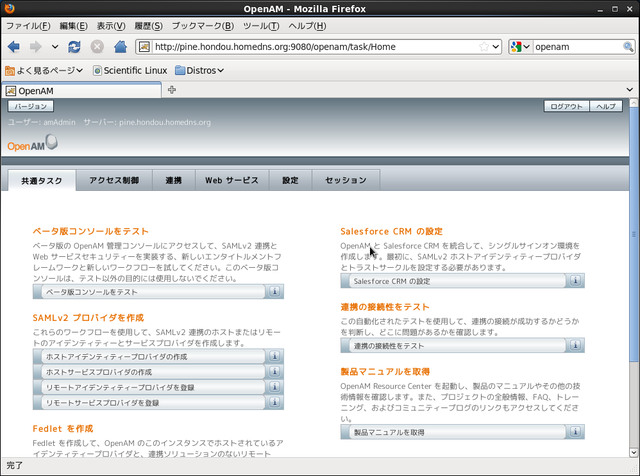Open a new tab with the plus icon
This screenshot has width=640, height=476.
172,90
